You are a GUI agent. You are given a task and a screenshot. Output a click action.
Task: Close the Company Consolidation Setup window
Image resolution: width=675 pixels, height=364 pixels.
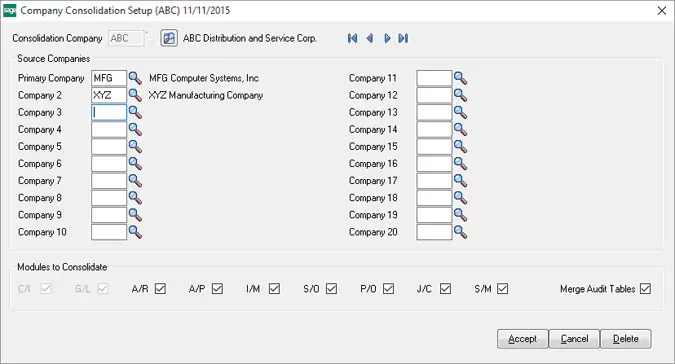[x=662, y=11]
